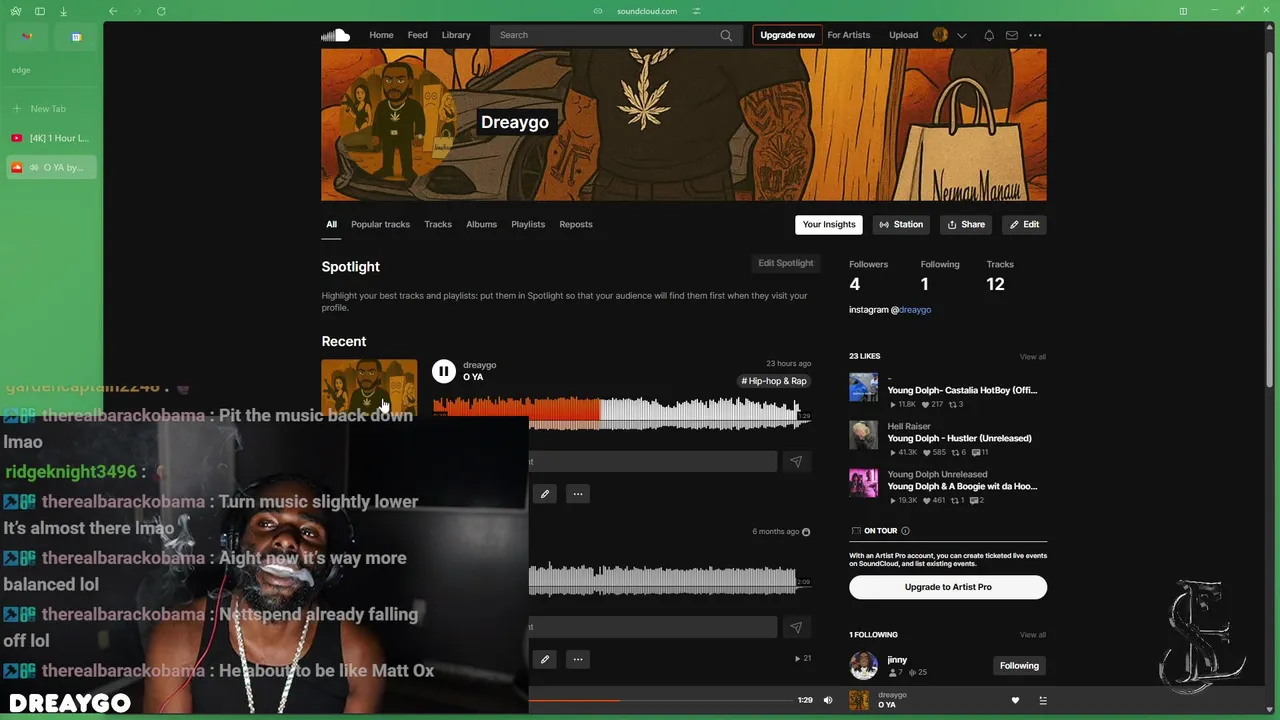Viewport: 1280px width, 720px height.
Task: Open Your Insights
Action: [x=829, y=225]
